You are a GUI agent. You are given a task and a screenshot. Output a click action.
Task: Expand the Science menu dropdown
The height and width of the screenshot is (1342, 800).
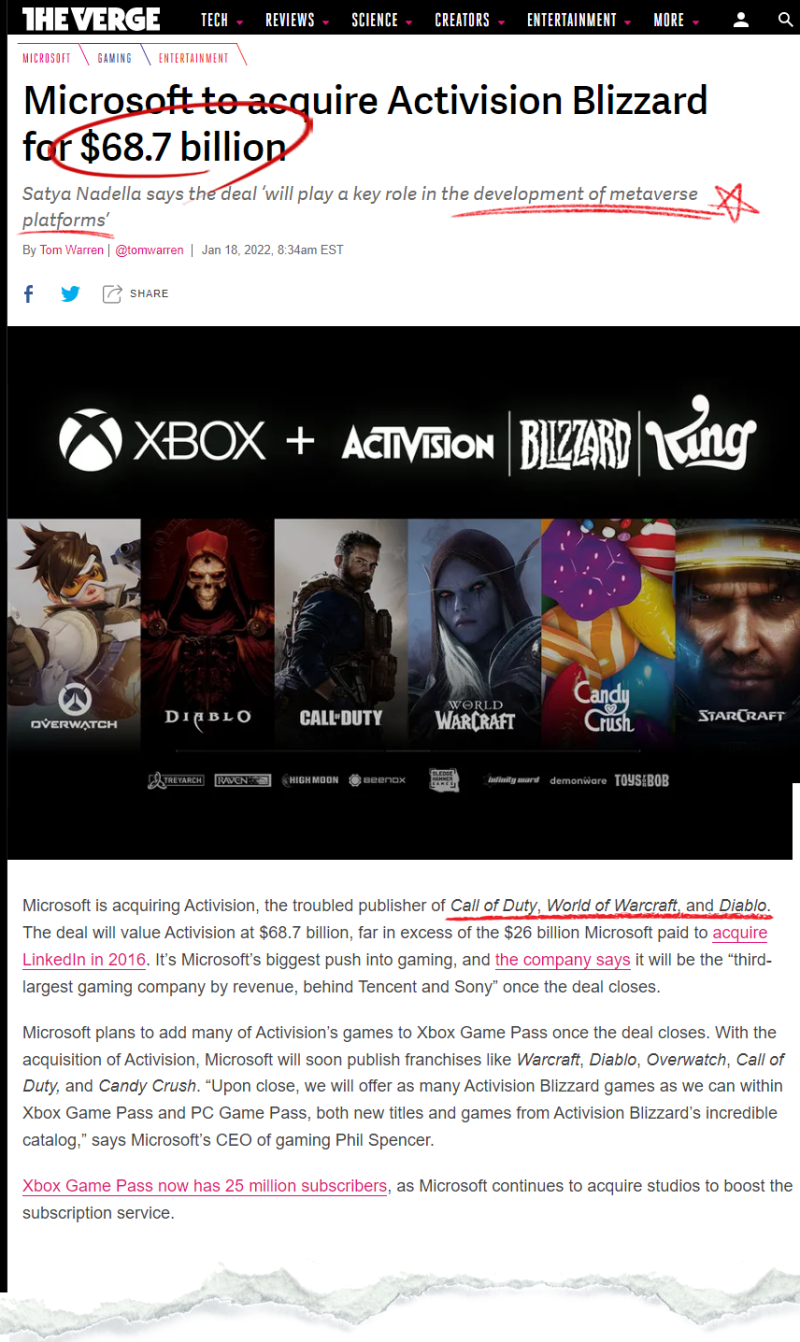[x=382, y=20]
